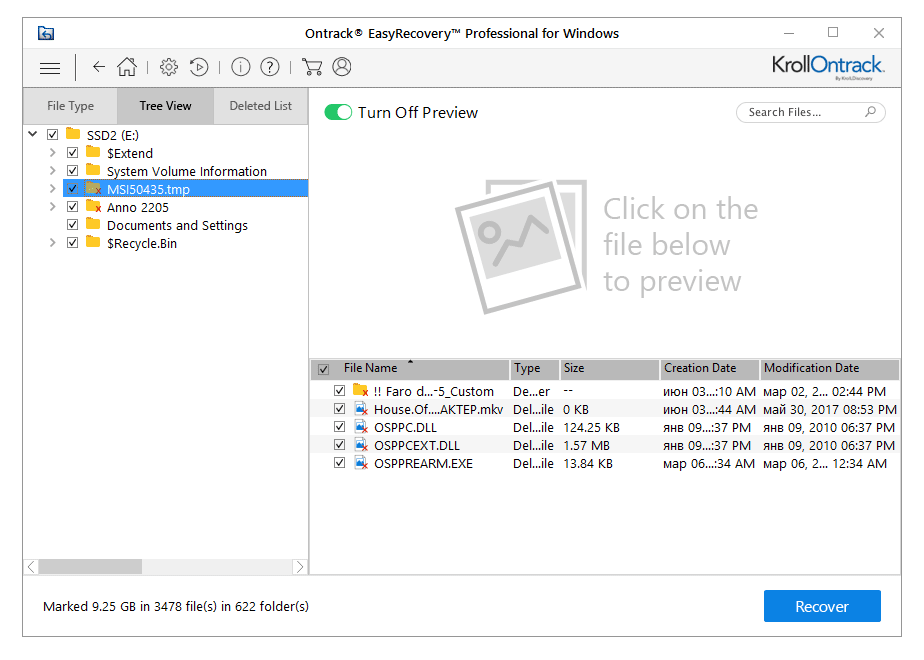Viewport: 924px width, 660px height.
Task: Uncheck the OSPPREARM.EXE file checkbox
Action: click(x=339, y=463)
